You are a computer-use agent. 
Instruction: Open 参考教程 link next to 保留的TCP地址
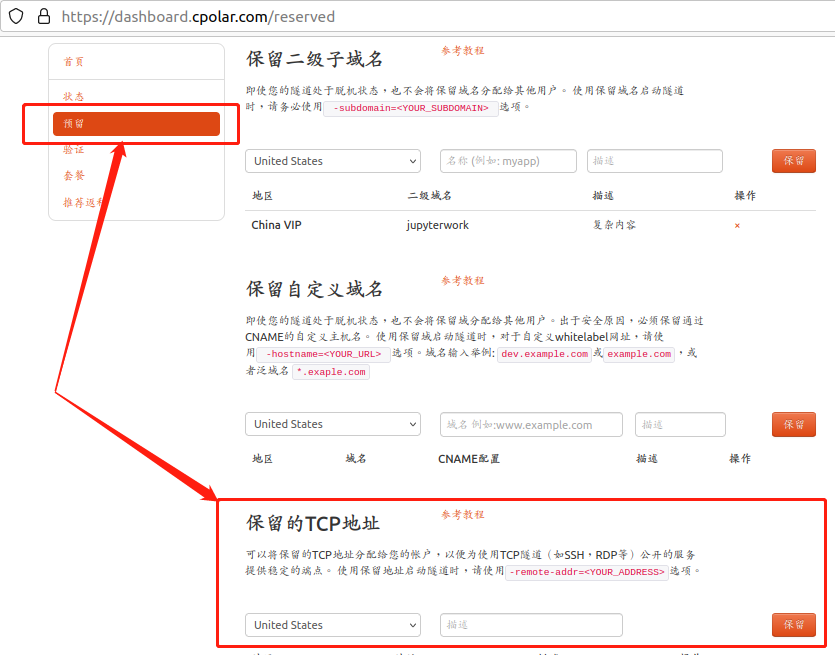point(462,515)
